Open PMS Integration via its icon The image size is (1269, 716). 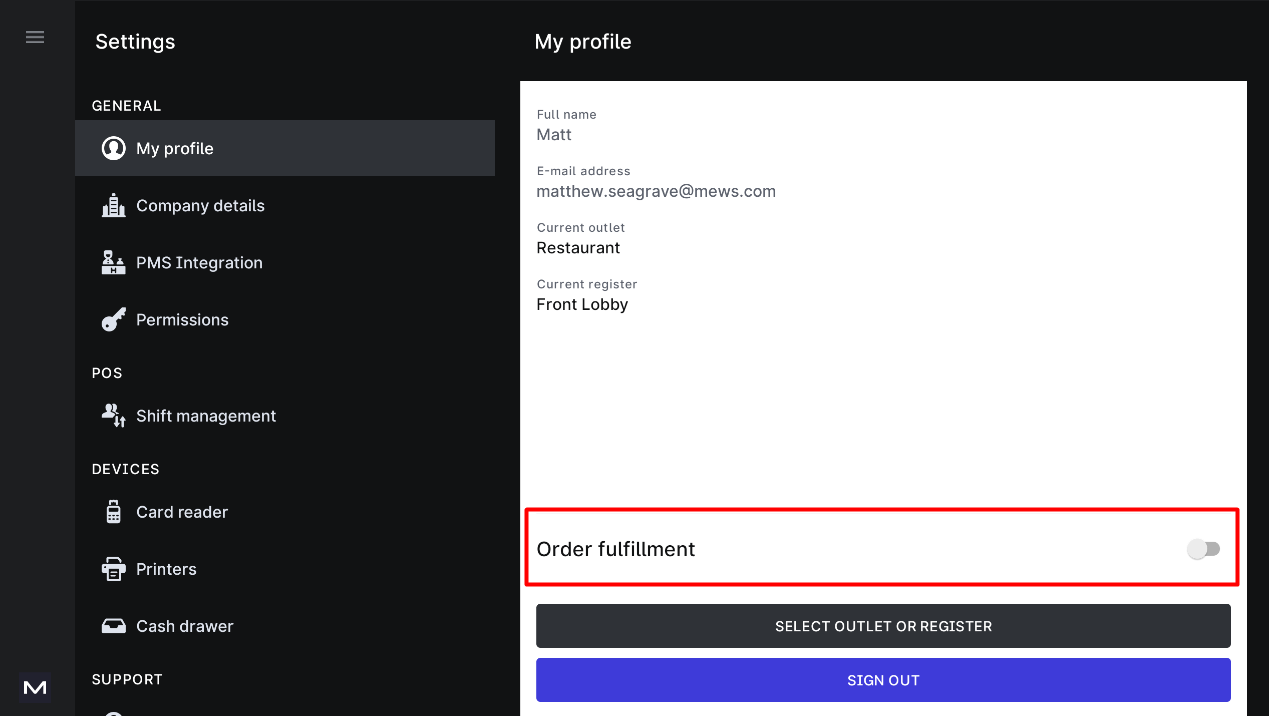(113, 262)
